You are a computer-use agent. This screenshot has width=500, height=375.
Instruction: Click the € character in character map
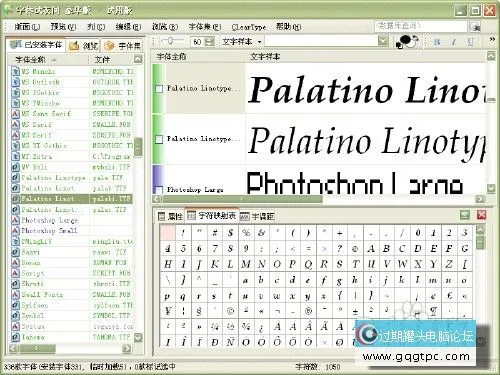click(x=449, y=296)
